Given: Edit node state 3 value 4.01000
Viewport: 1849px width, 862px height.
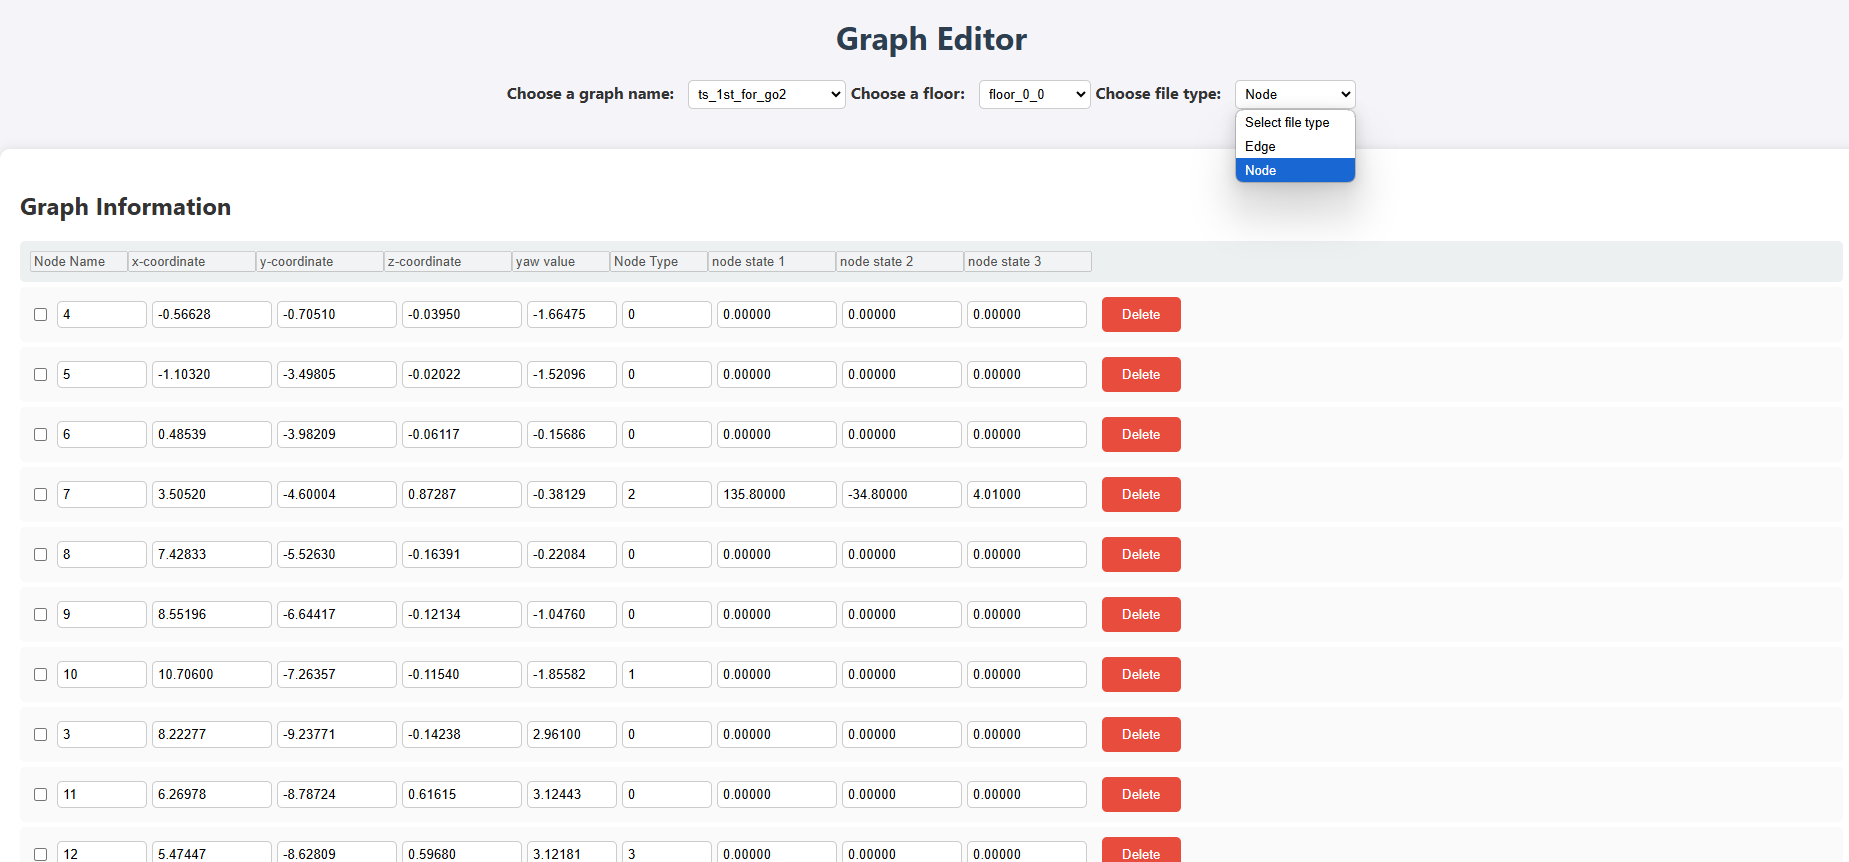Looking at the screenshot, I should pos(1027,494).
